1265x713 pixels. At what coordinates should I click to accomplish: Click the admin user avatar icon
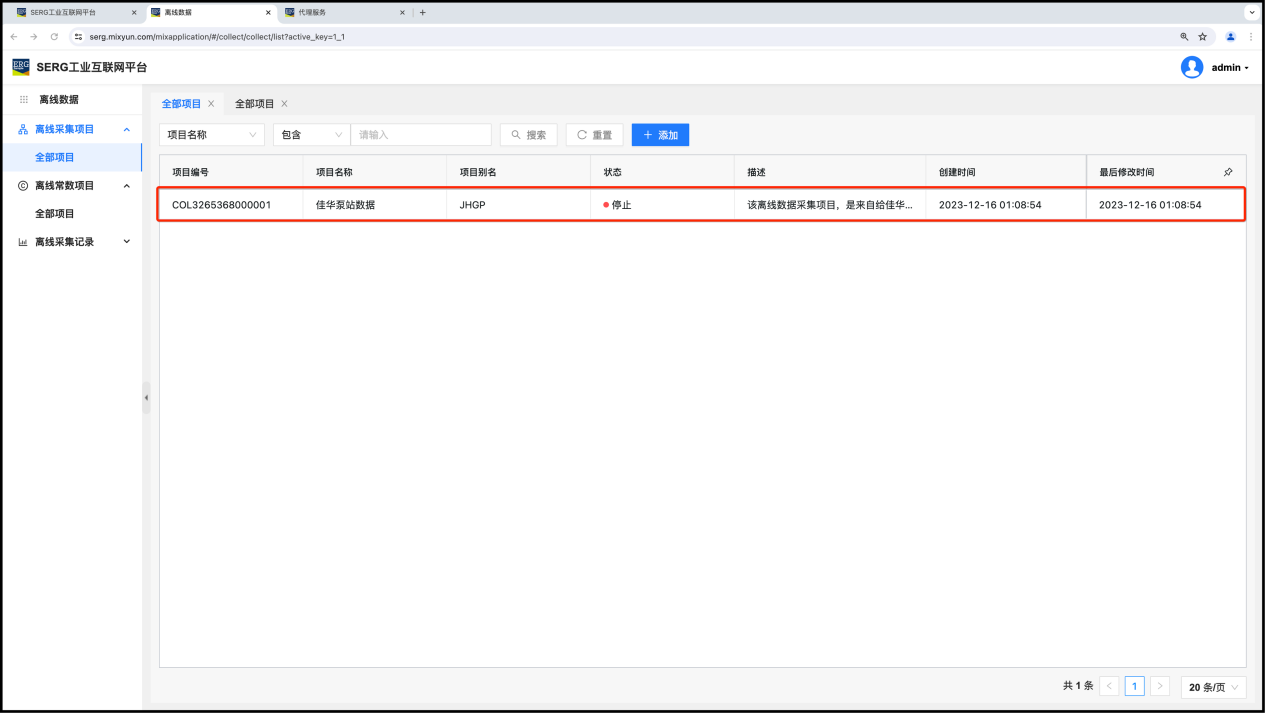click(x=1191, y=67)
